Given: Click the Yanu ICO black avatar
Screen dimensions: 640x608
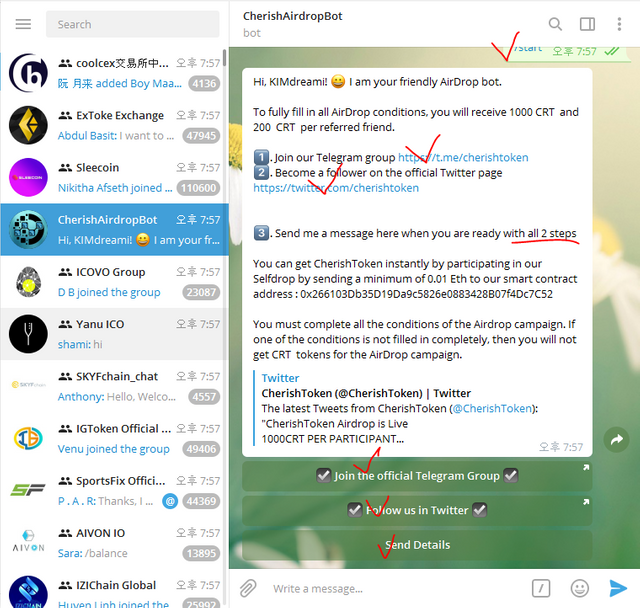Looking at the screenshot, I should coord(28,334).
